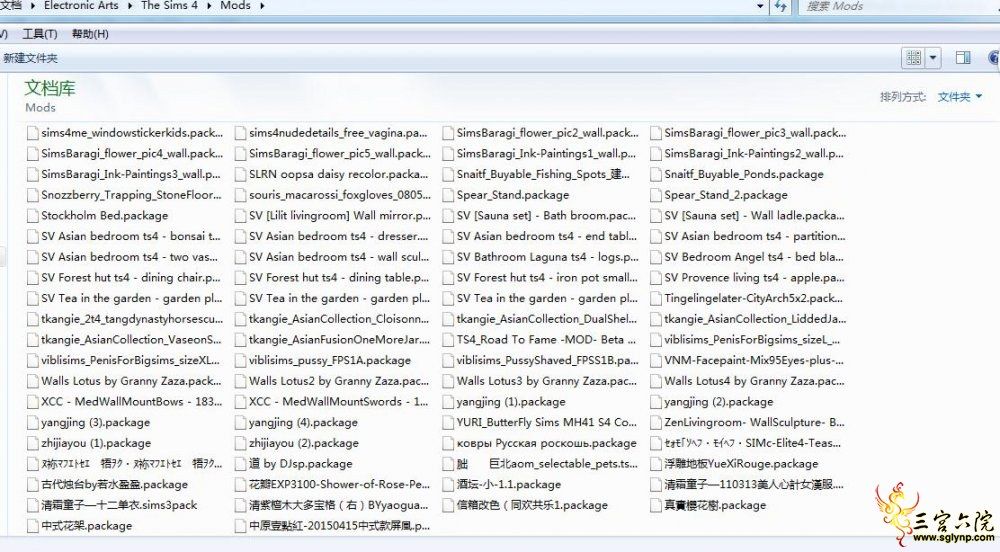
Task: Select file name SV [Sauna set] - Bath broom
Action: point(546,216)
